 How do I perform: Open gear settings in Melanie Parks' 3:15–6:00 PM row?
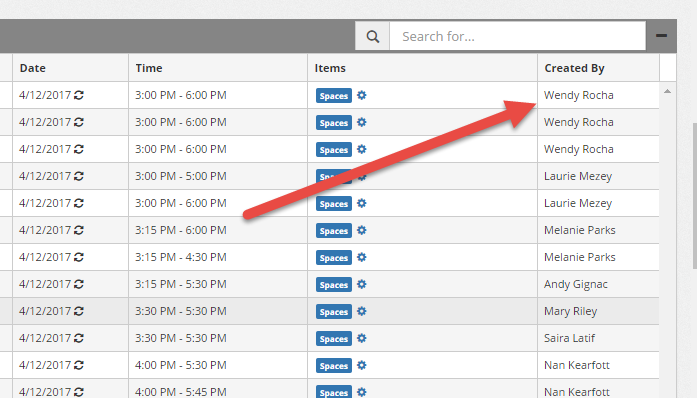[362, 230]
